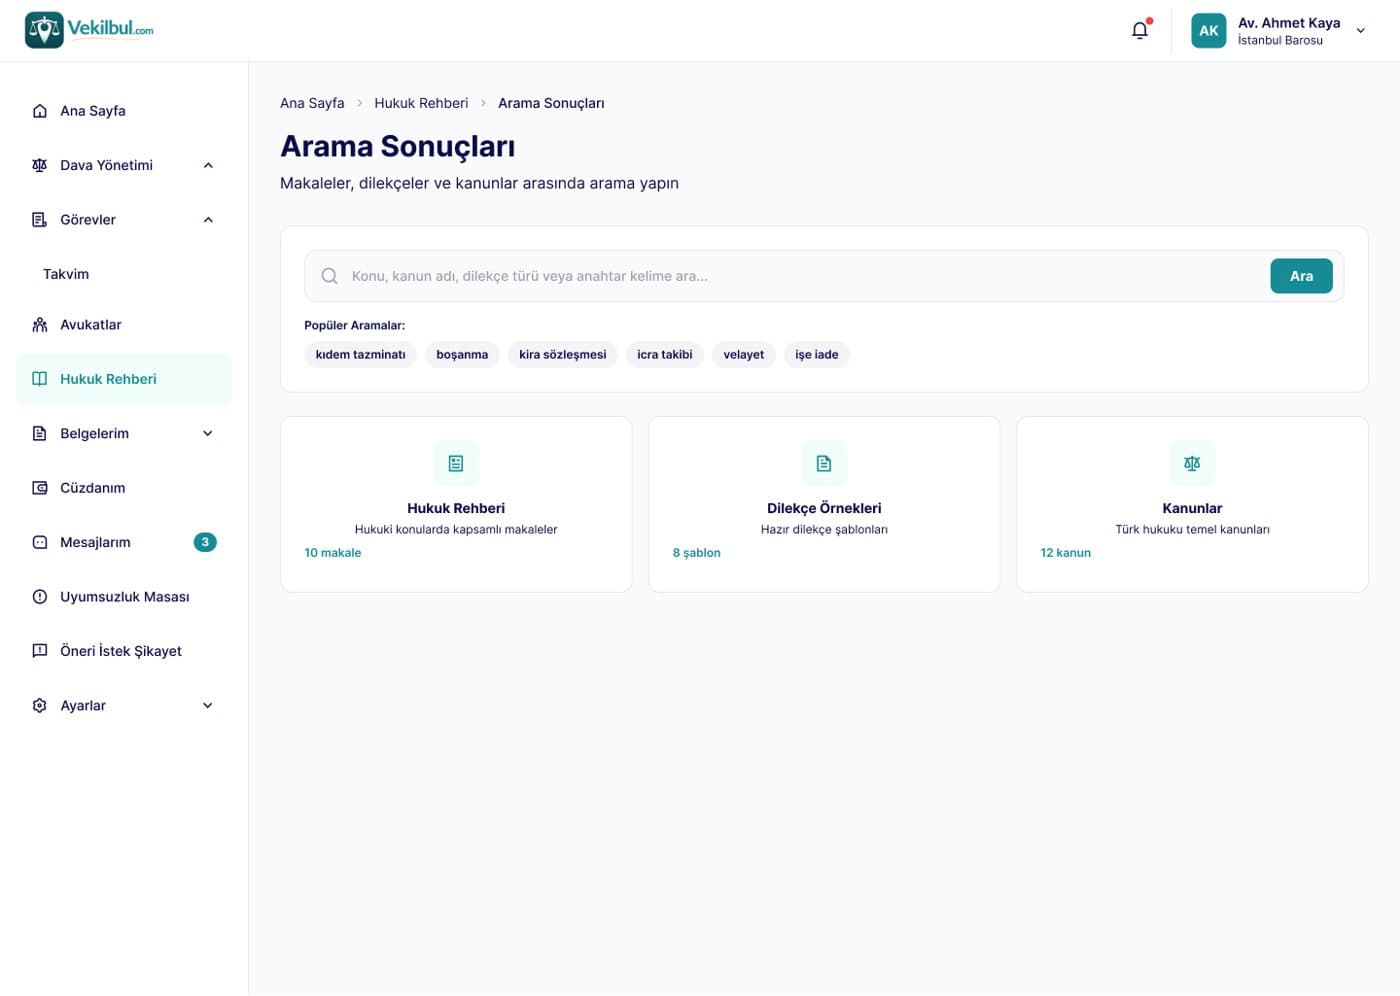This screenshot has width=1400, height=996.
Task: Click the AK user avatar
Action: point(1208,30)
